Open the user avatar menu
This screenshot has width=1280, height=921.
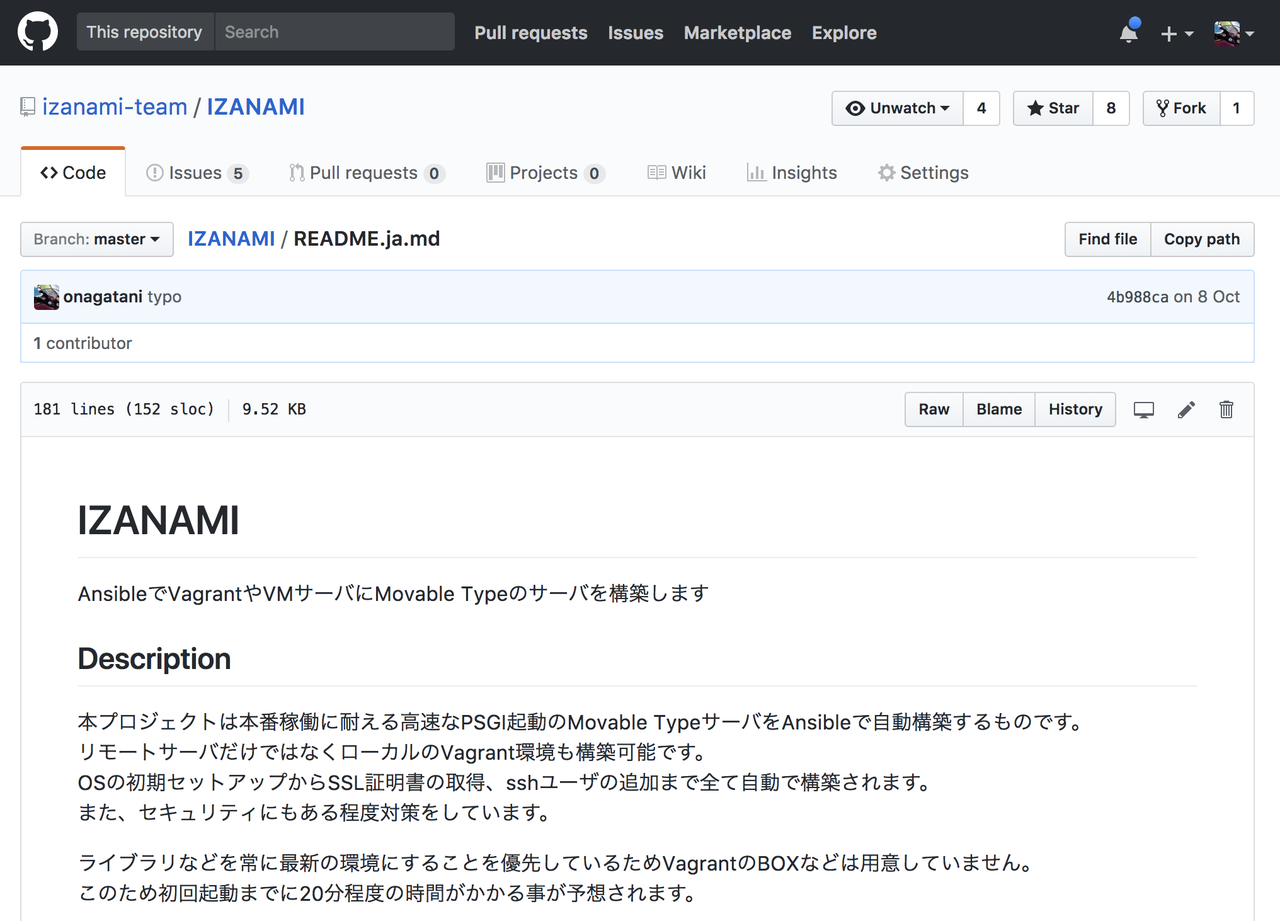tap(1234, 33)
